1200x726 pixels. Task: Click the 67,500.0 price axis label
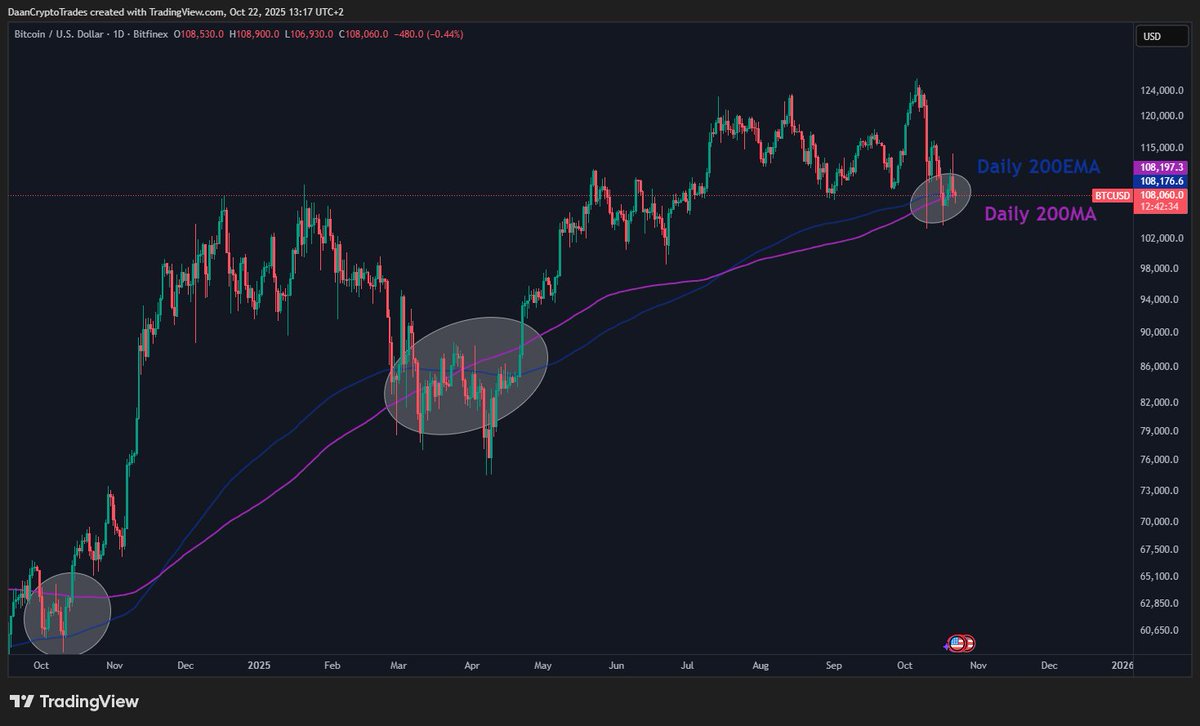click(1161, 549)
